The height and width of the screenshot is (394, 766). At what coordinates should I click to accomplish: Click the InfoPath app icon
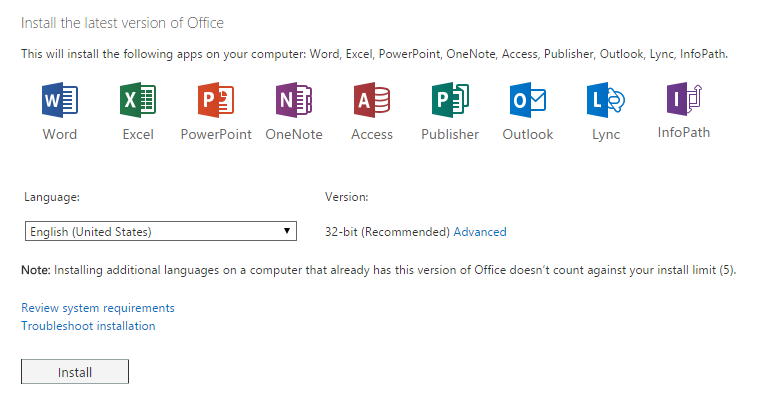click(684, 99)
